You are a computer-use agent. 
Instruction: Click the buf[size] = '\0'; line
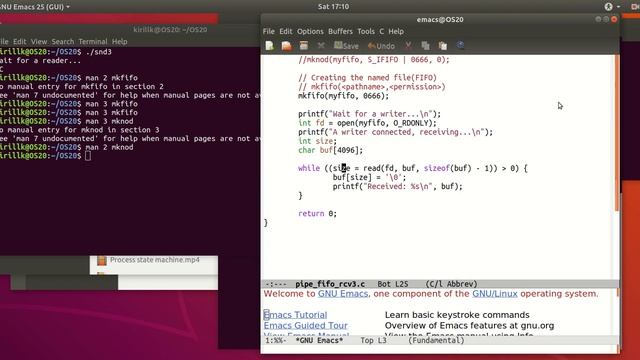click(x=369, y=178)
